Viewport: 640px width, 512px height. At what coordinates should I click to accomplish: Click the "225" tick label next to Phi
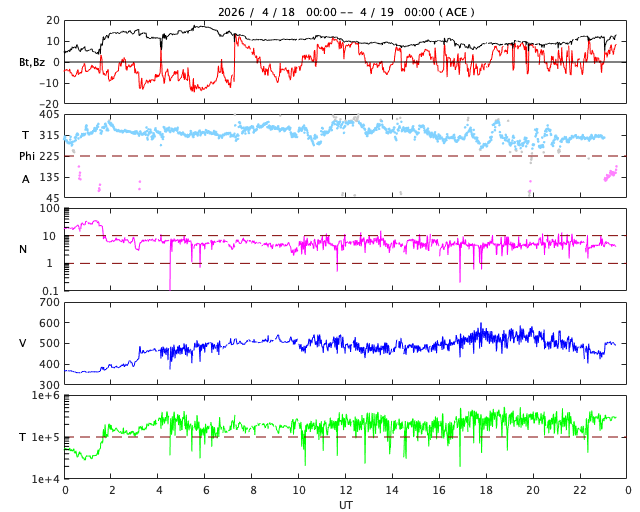pos(49,156)
